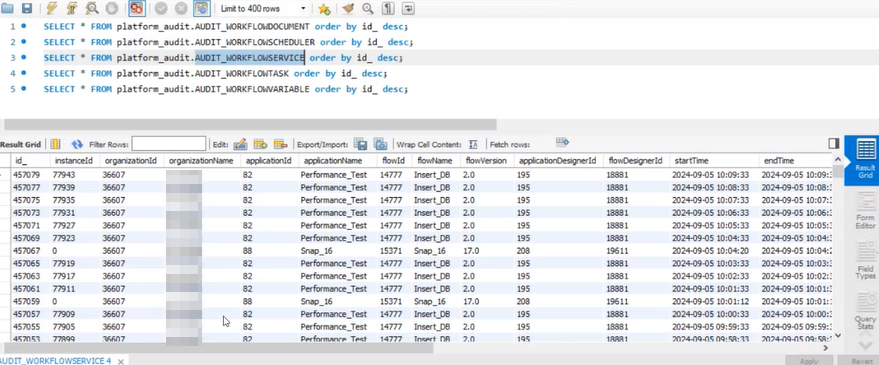The width and height of the screenshot is (879, 365).
Task: Commit transaction check mark icon
Action: click(x=161, y=8)
